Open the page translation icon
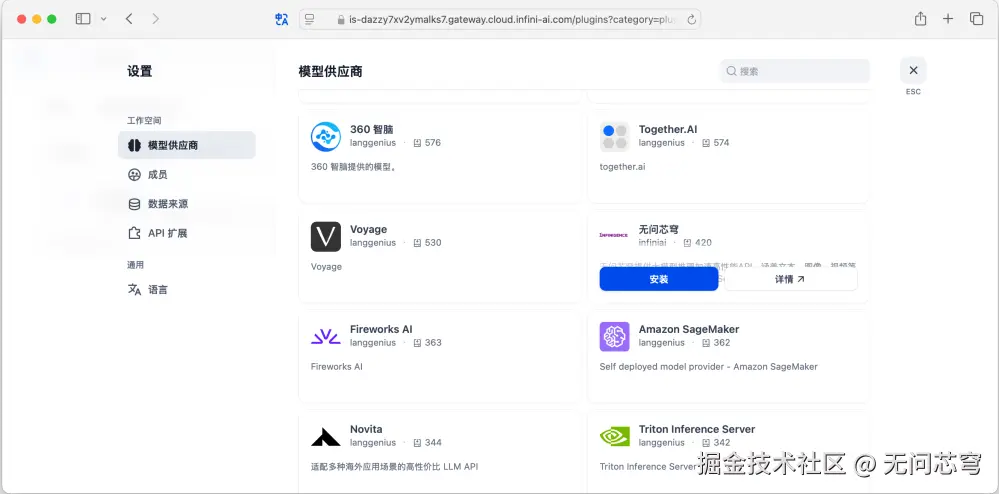The width and height of the screenshot is (999, 494). [282, 20]
